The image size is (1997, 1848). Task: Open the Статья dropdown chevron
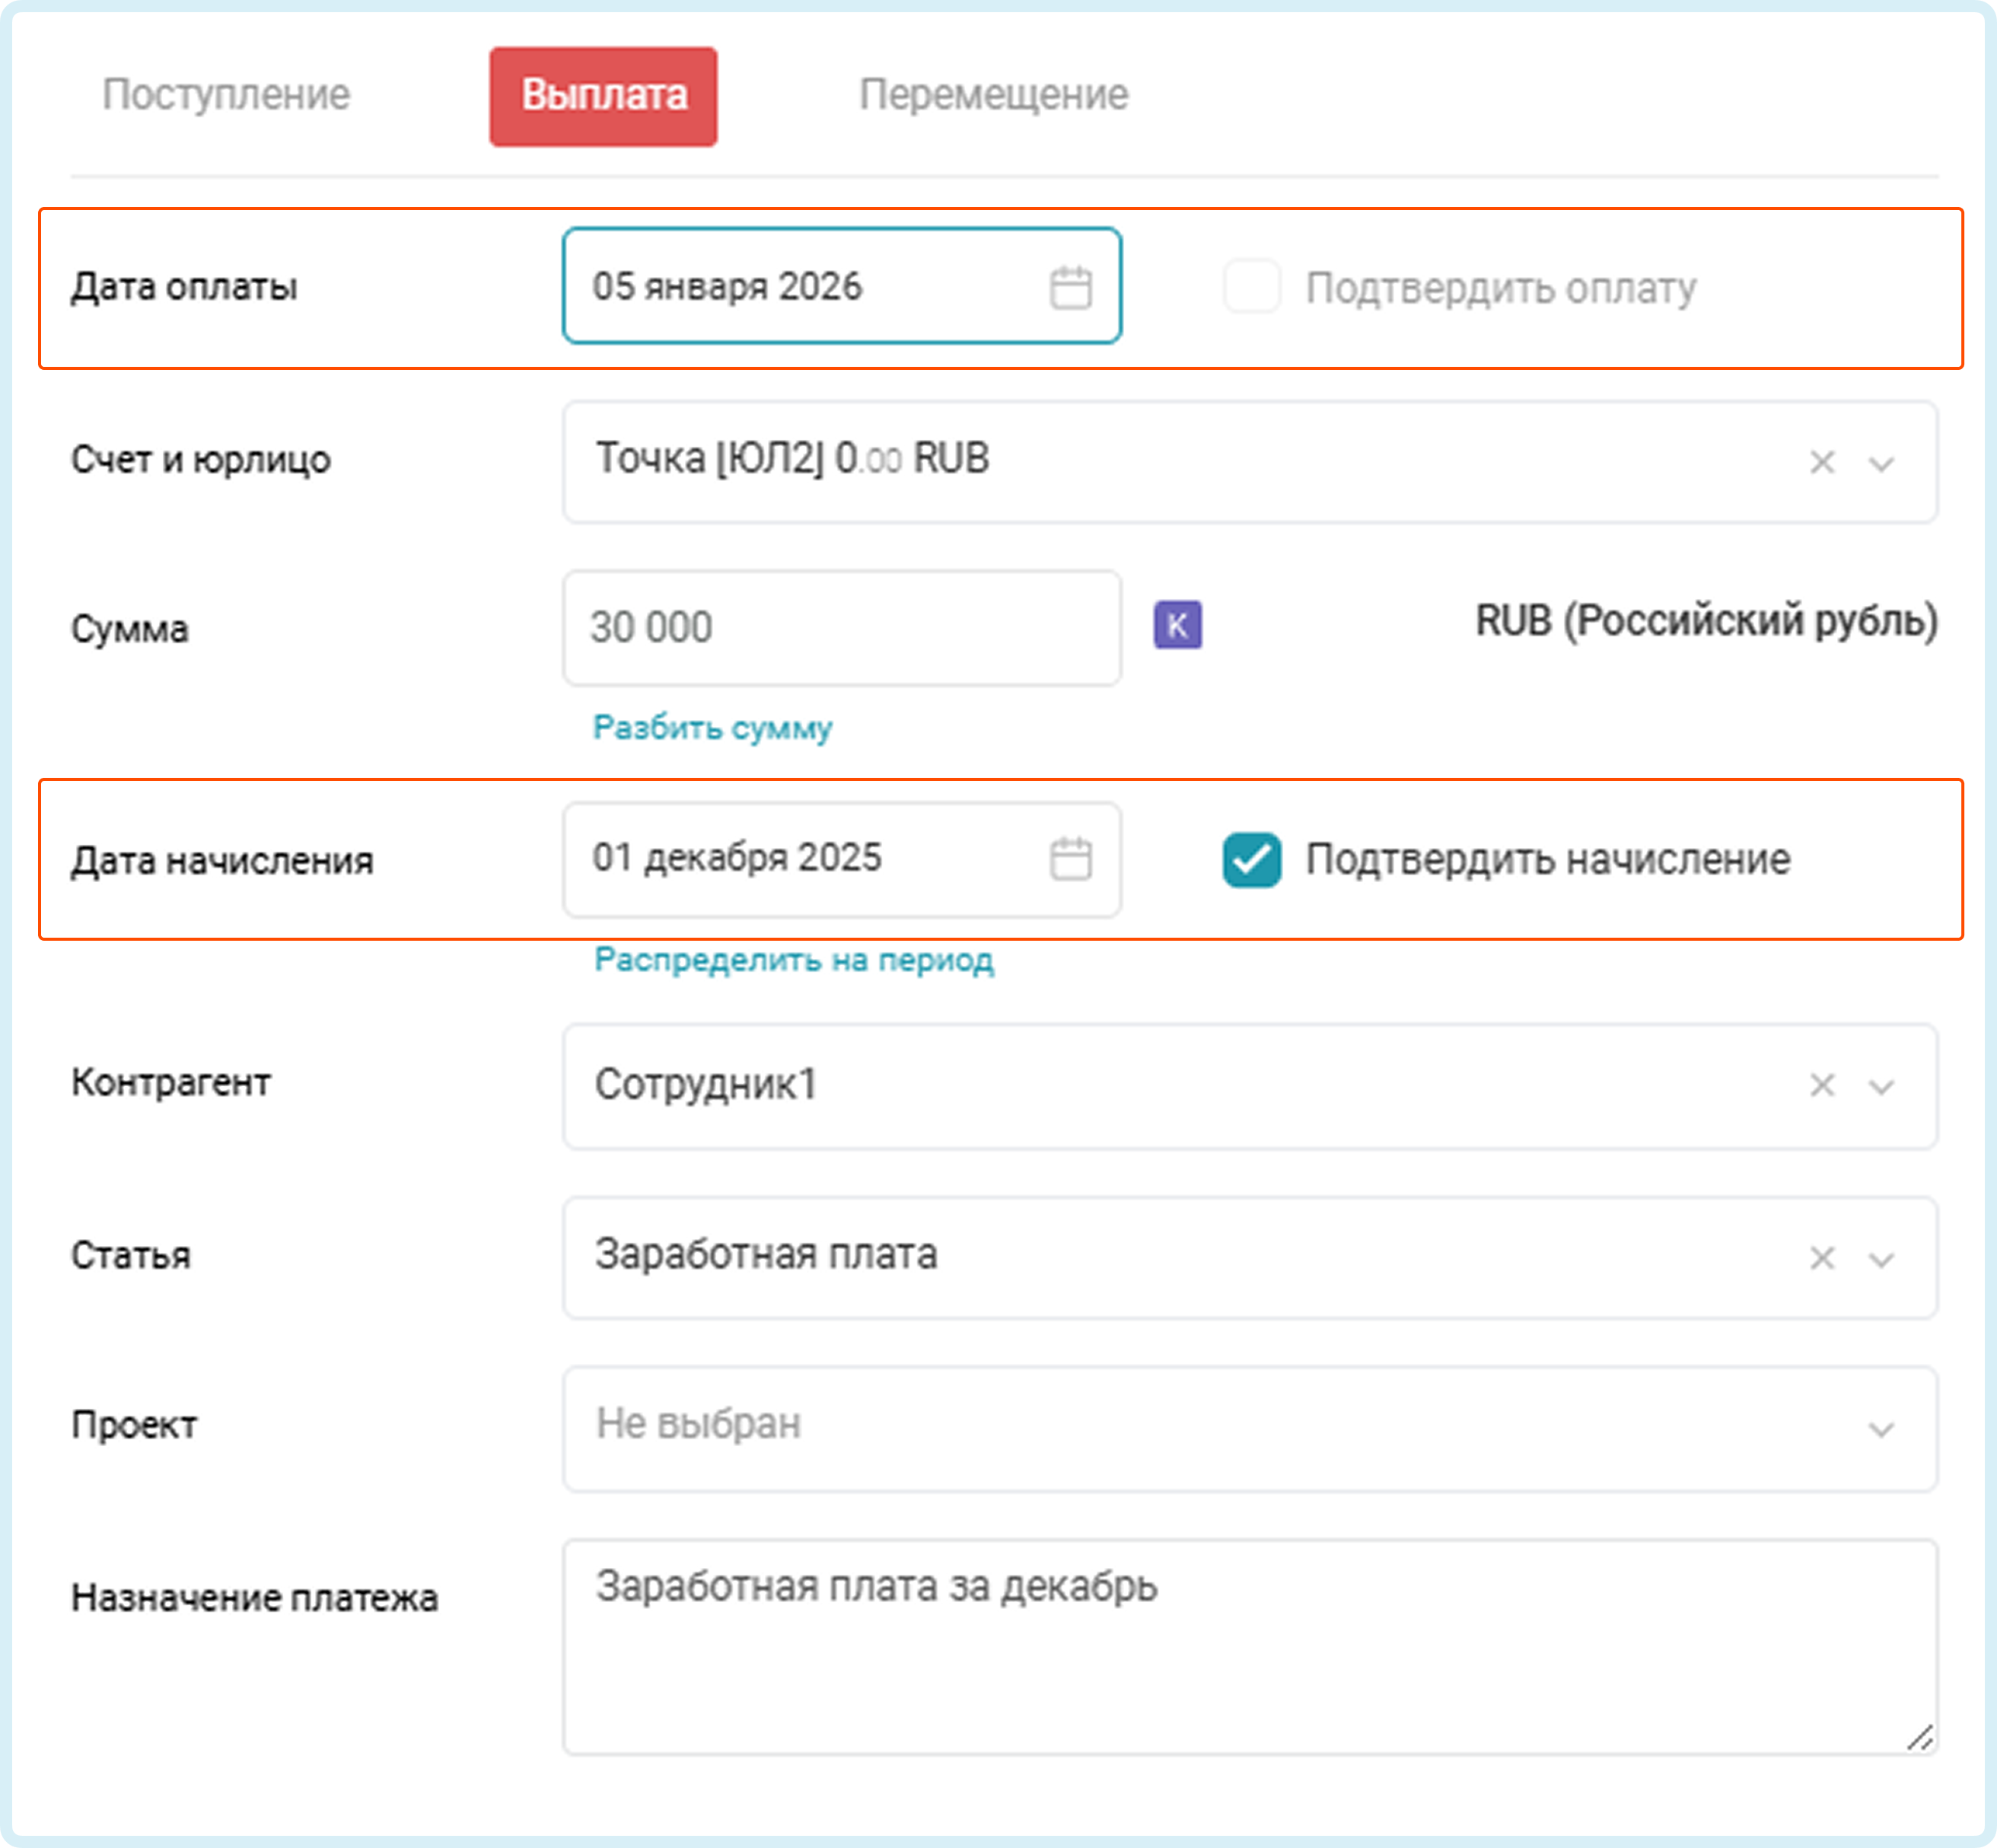point(1881,1258)
